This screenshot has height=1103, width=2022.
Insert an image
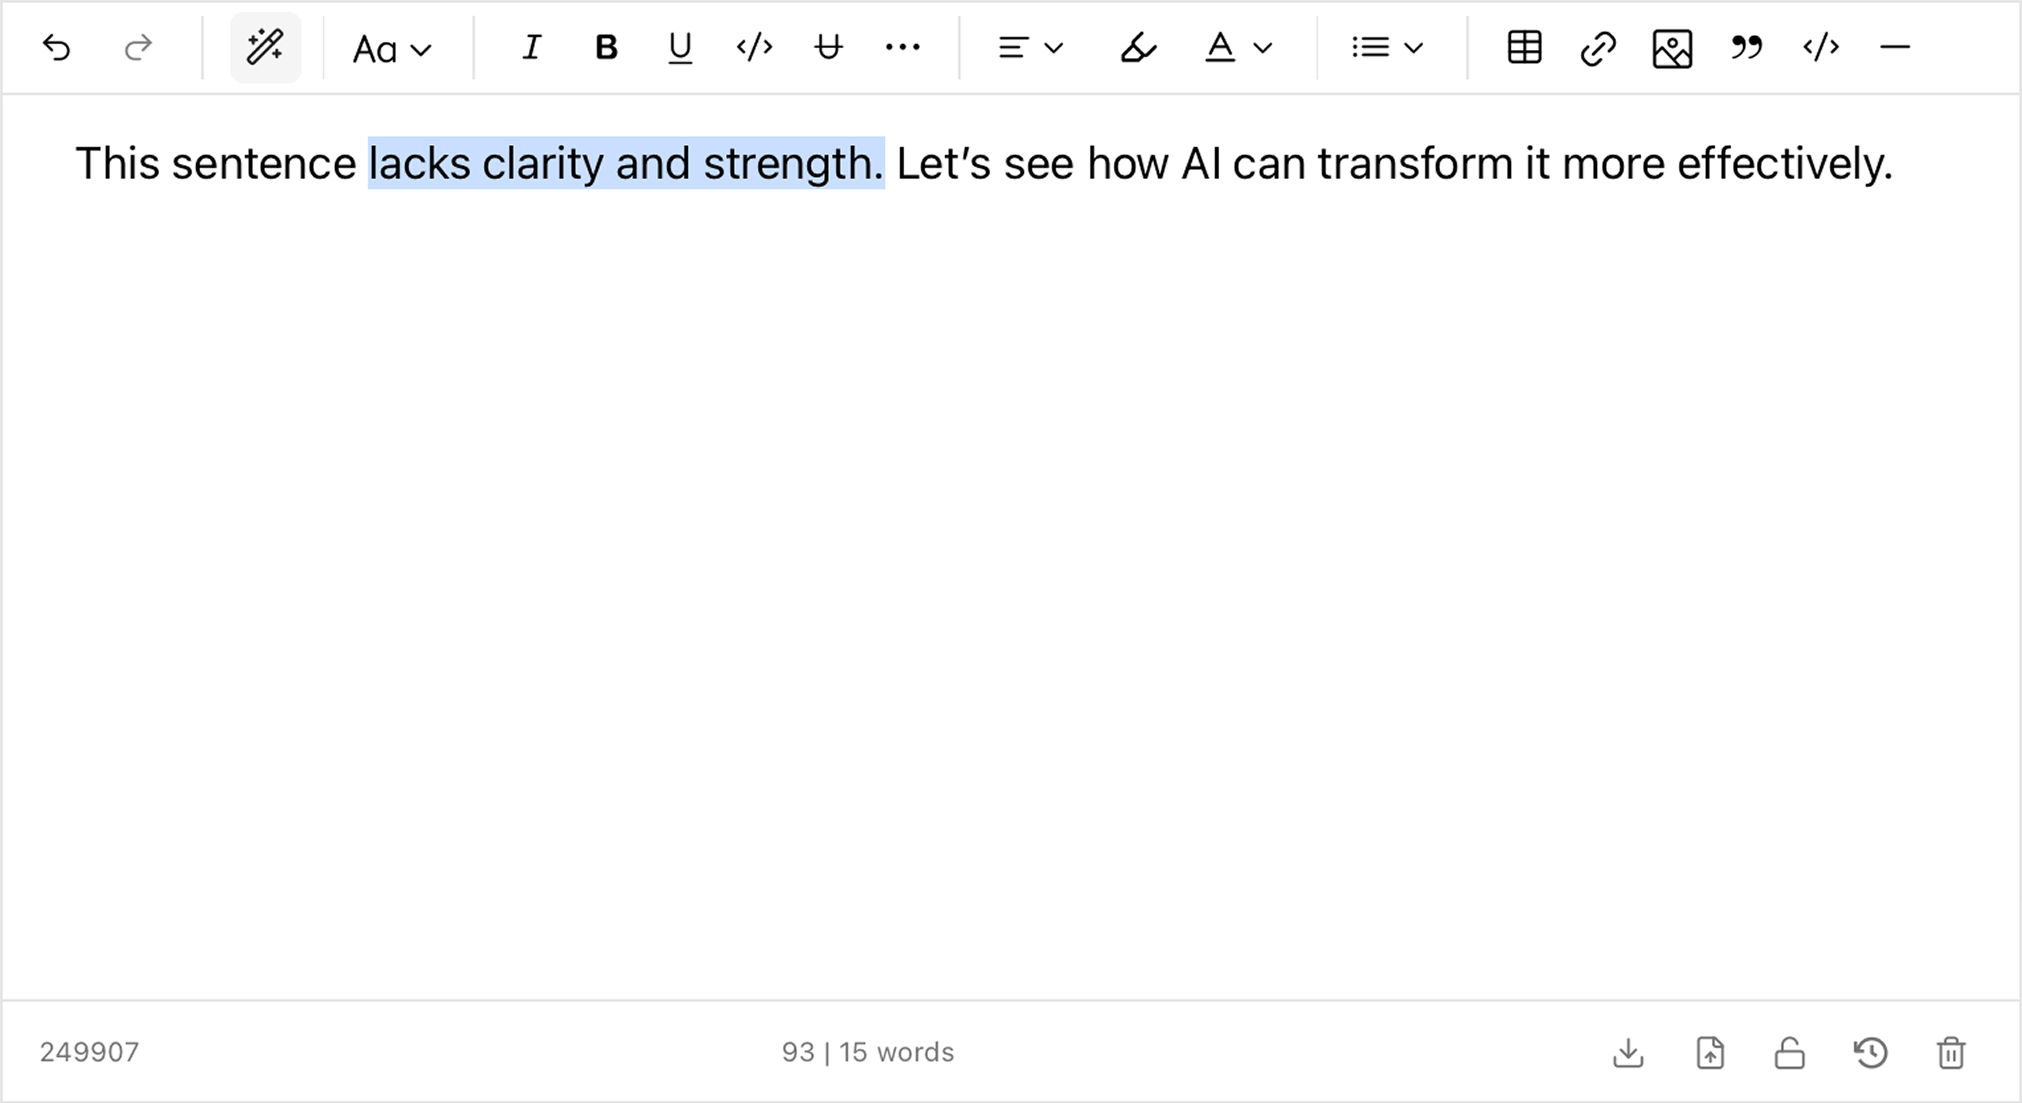[1670, 47]
